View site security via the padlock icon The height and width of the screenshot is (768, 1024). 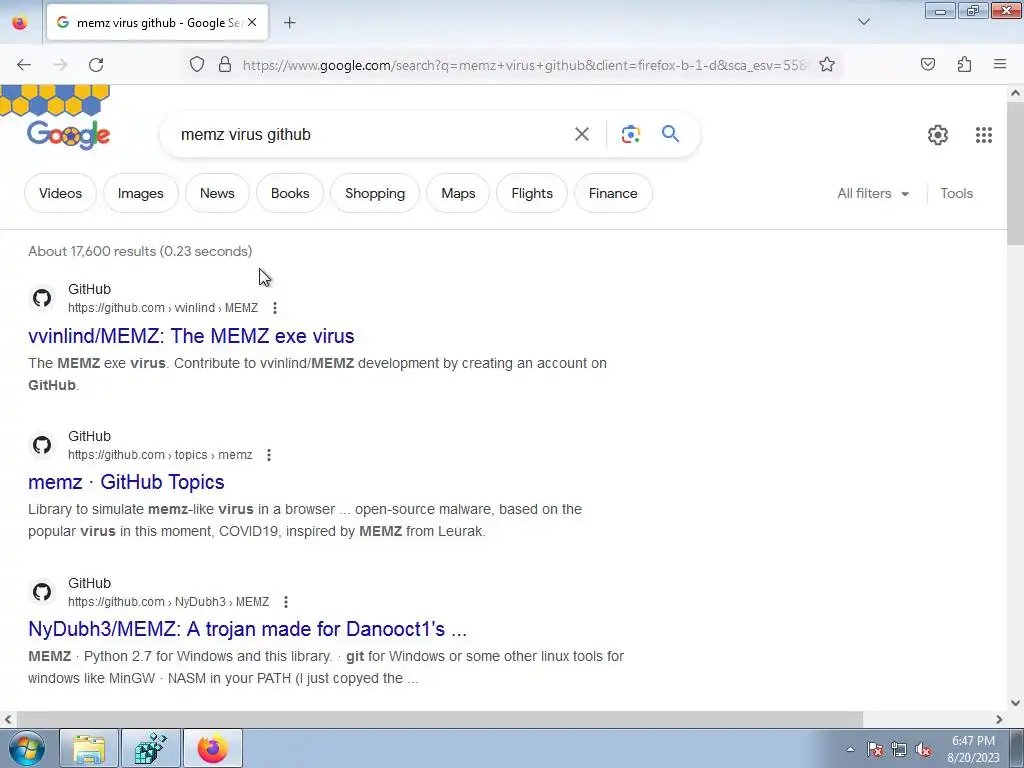(x=225, y=65)
